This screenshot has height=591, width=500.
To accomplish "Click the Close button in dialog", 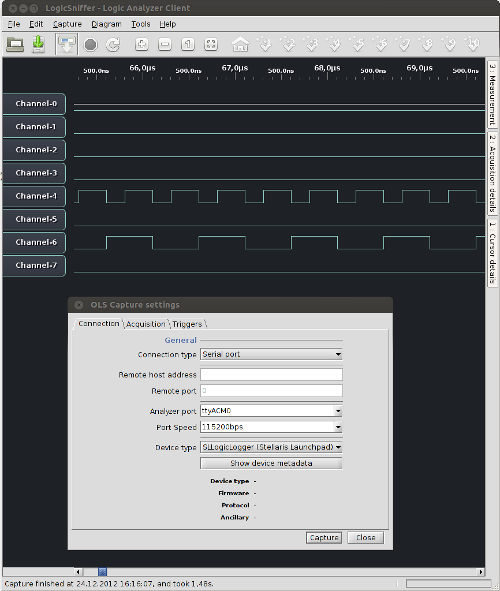I will click(365, 537).
